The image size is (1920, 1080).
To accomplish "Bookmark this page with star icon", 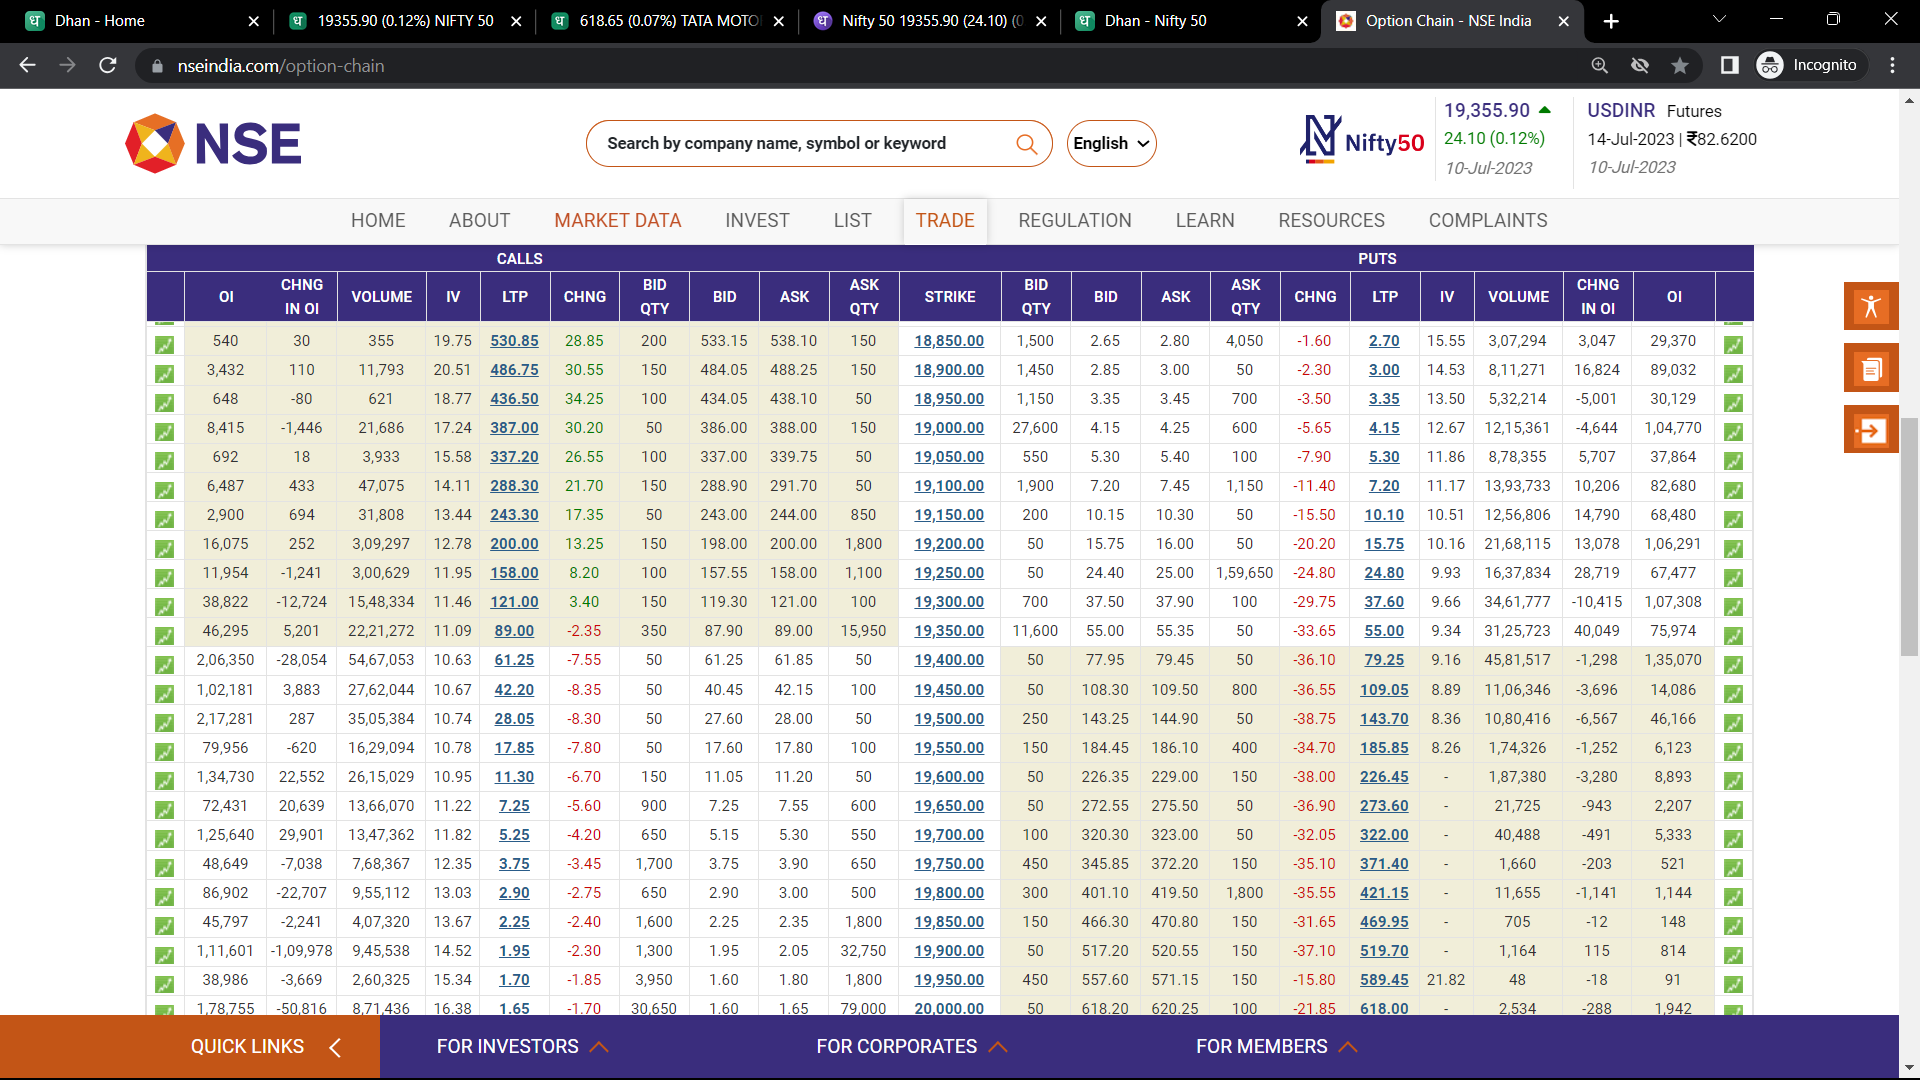I will pyautogui.click(x=1680, y=66).
